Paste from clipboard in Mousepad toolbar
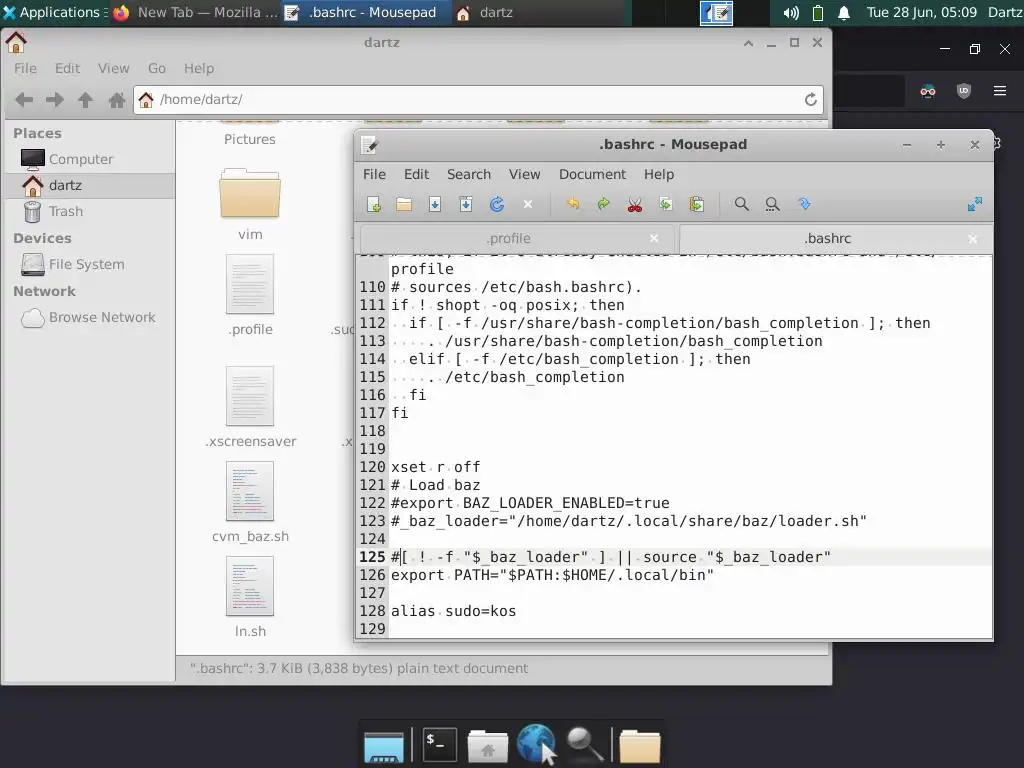 point(697,204)
